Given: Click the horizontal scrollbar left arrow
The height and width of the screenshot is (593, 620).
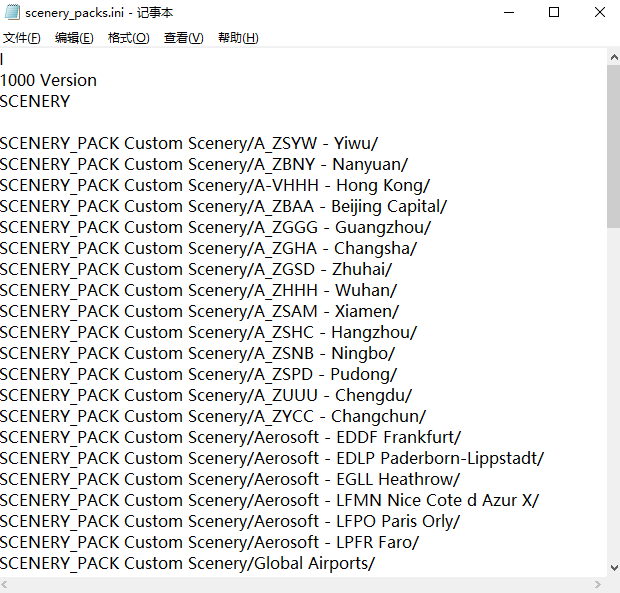Looking at the screenshot, I should [4, 584].
